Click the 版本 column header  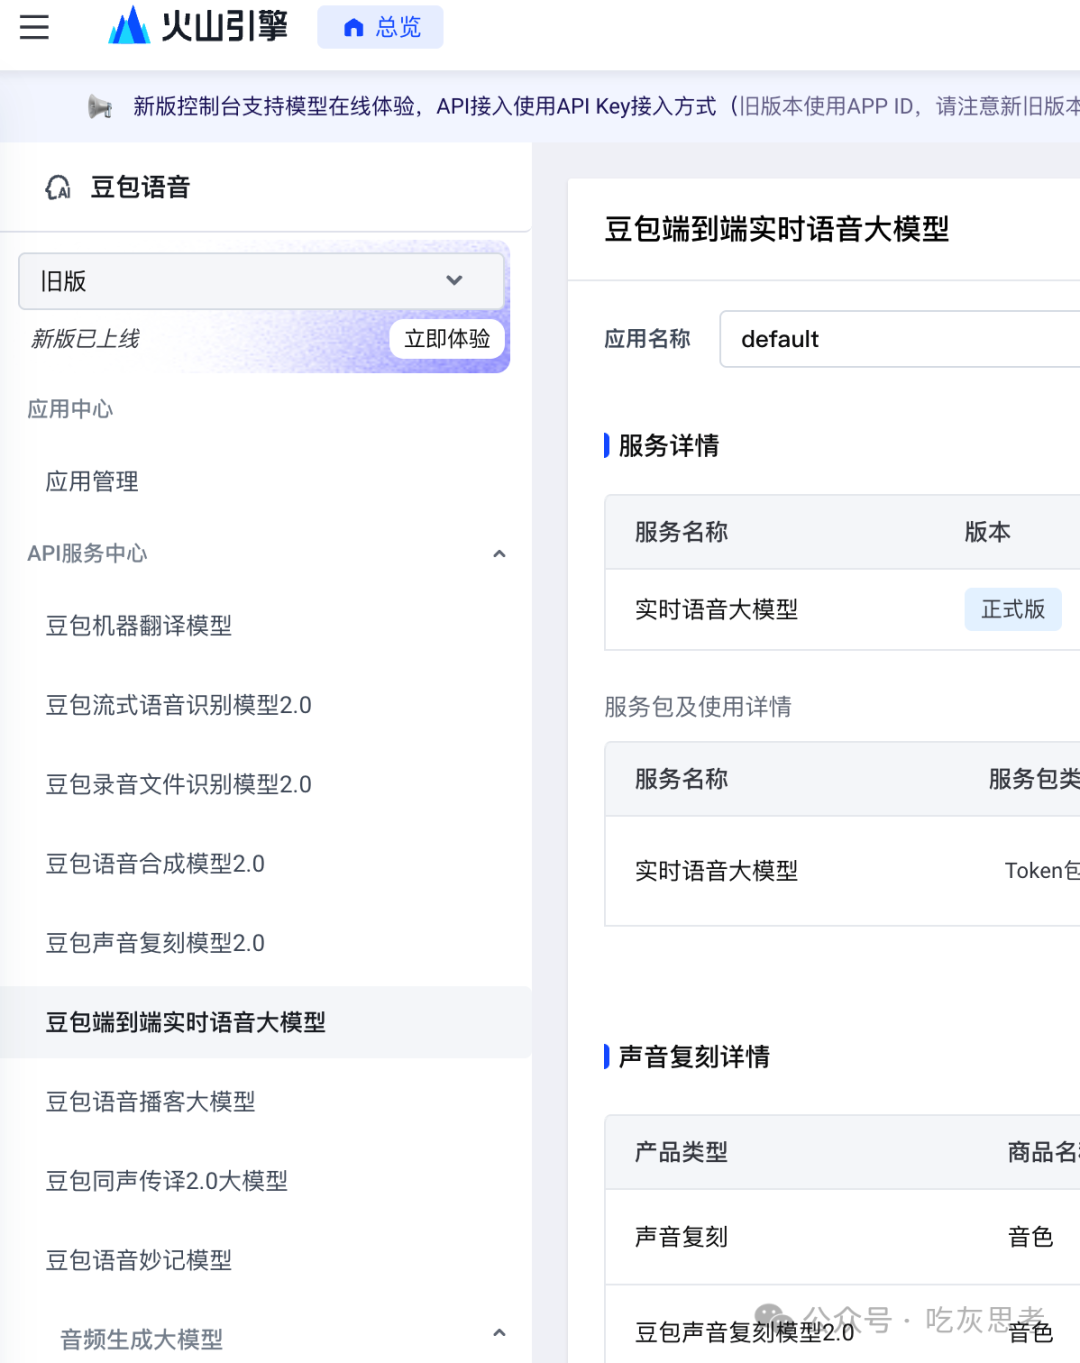click(x=987, y=532)
